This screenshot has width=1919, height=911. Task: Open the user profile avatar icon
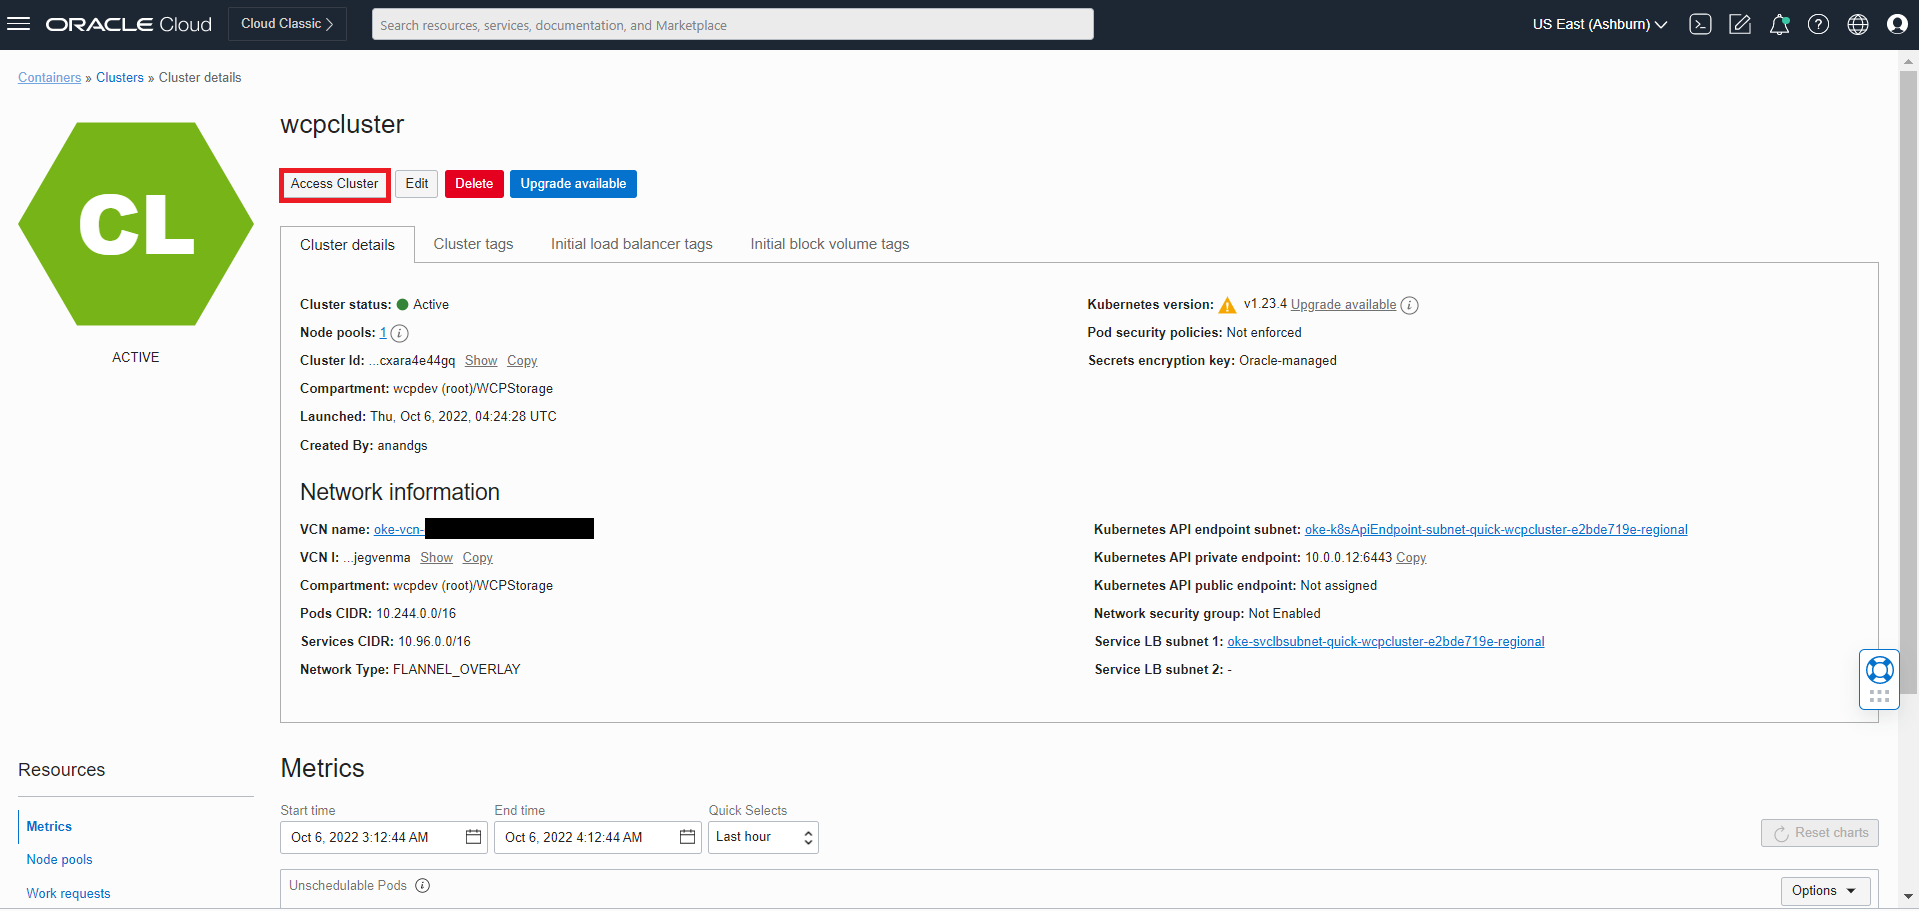pos(1897,24)
